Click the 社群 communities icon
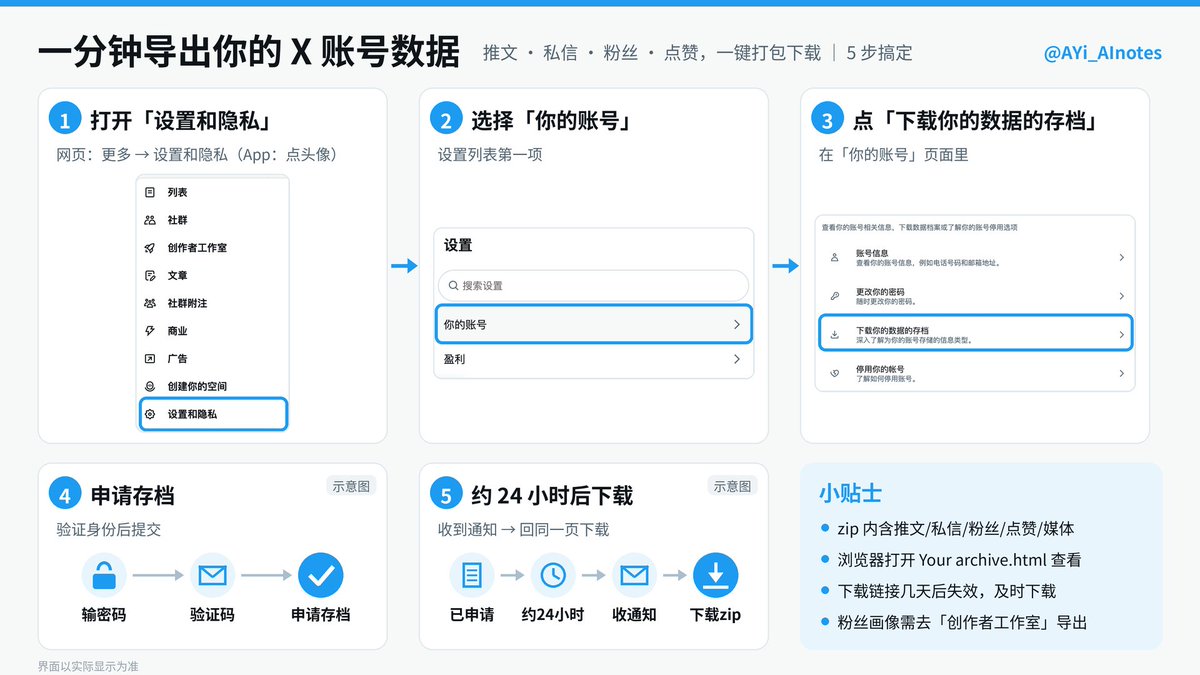This screenshot has height=675, width=1200. [150, 220]
